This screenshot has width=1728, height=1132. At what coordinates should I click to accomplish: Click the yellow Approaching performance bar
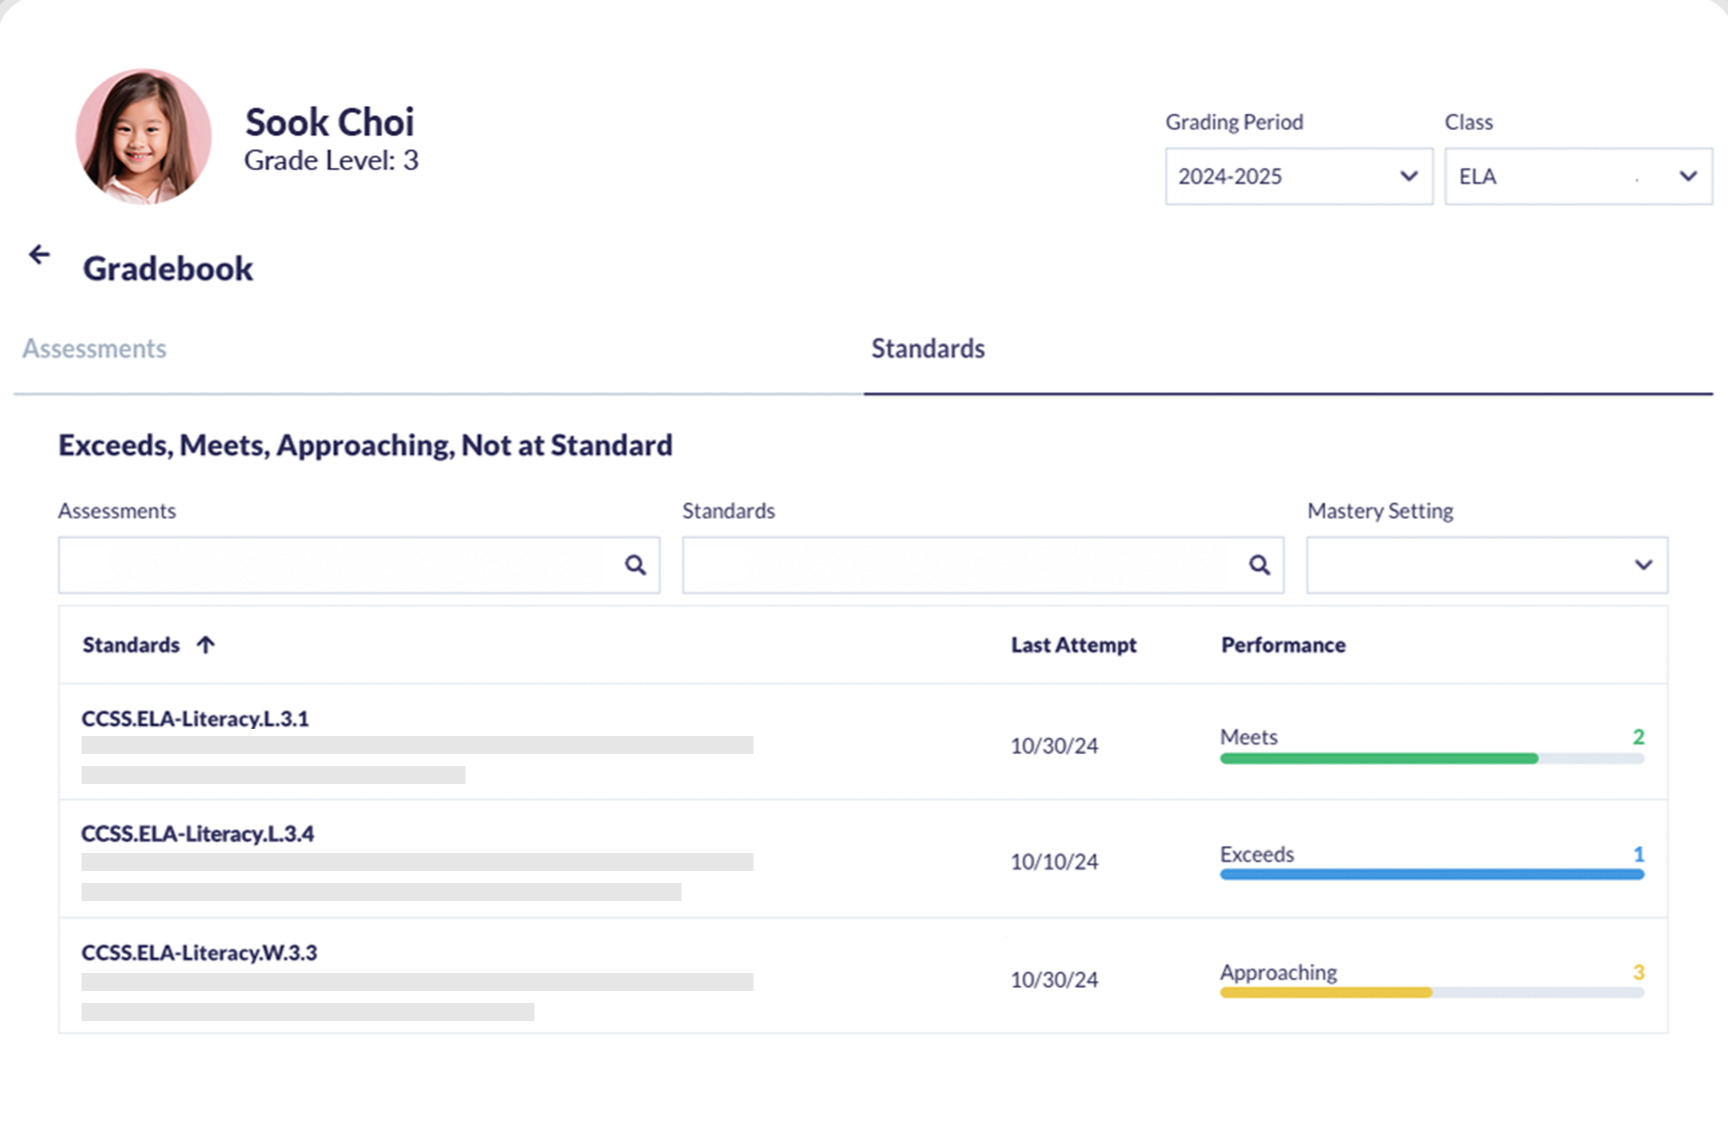tap(1325, 993)
